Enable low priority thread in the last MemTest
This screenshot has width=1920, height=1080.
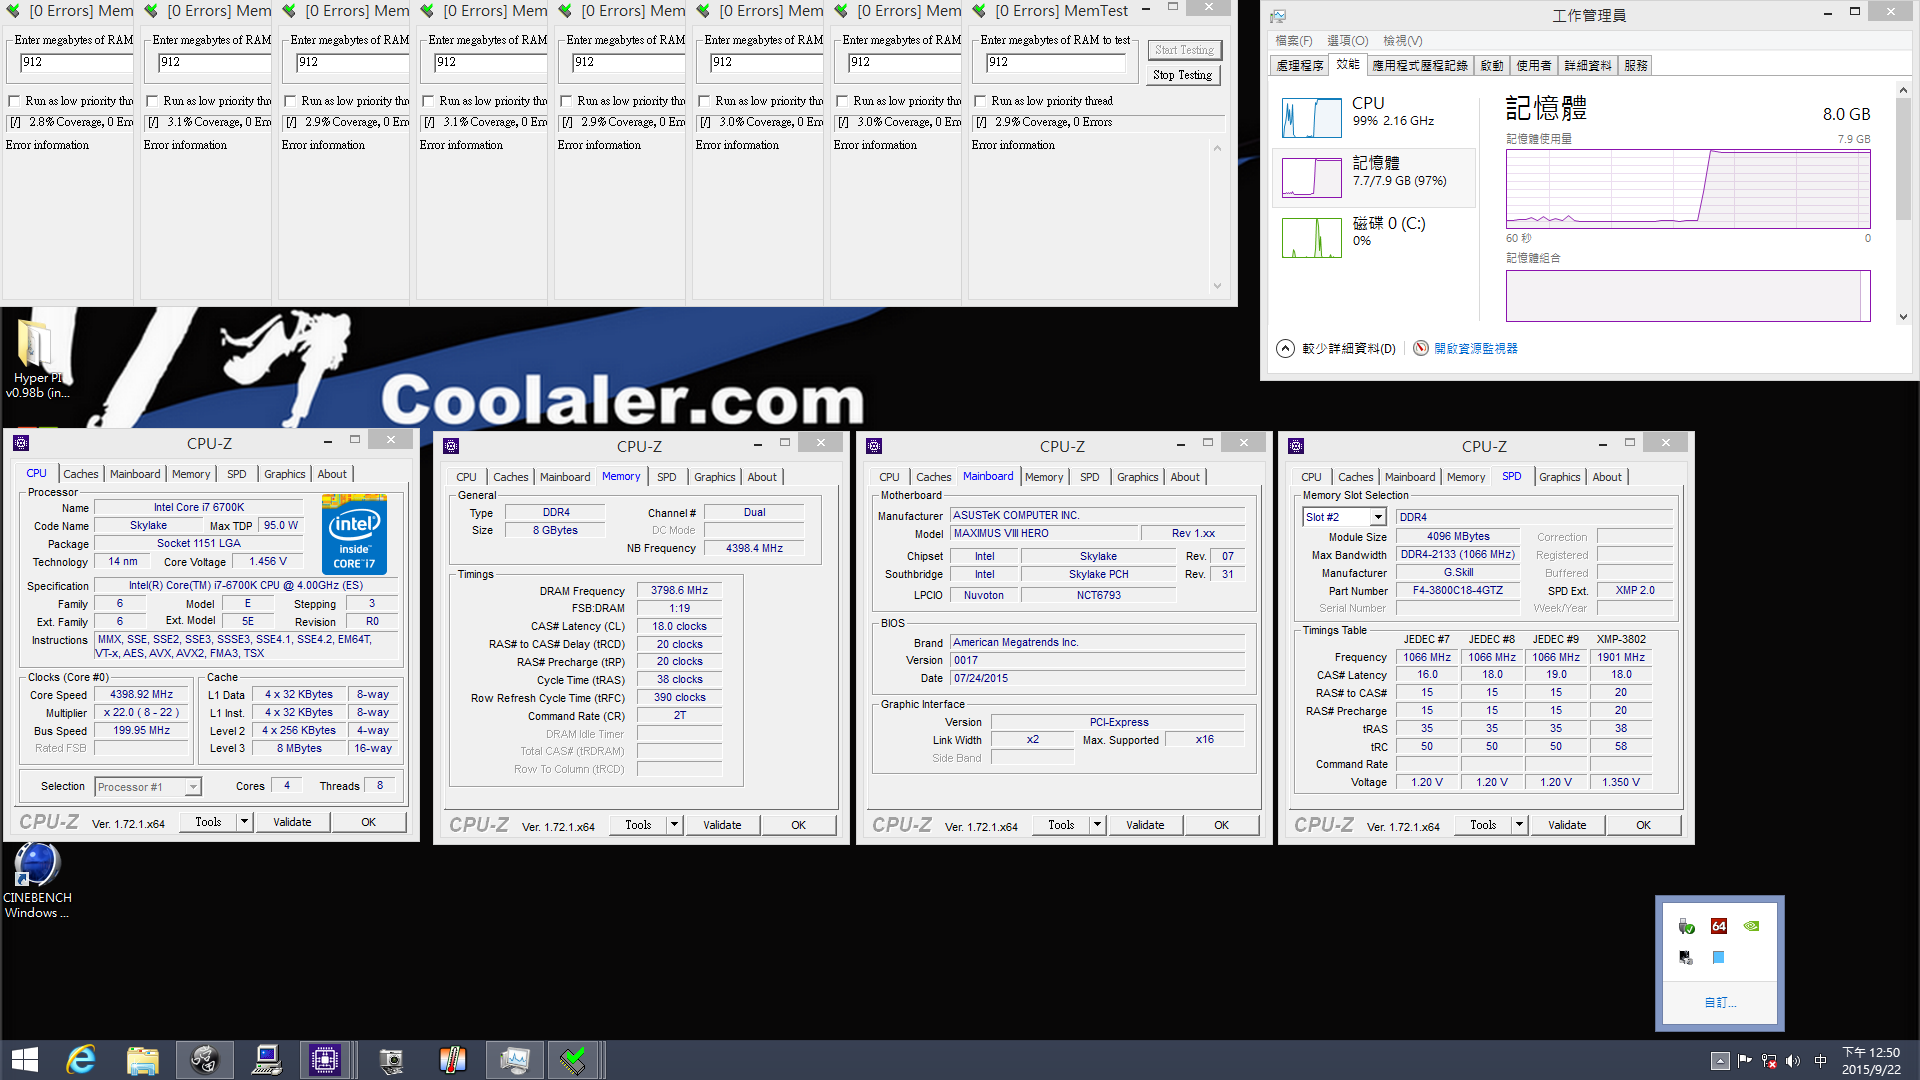click(981, 101)
